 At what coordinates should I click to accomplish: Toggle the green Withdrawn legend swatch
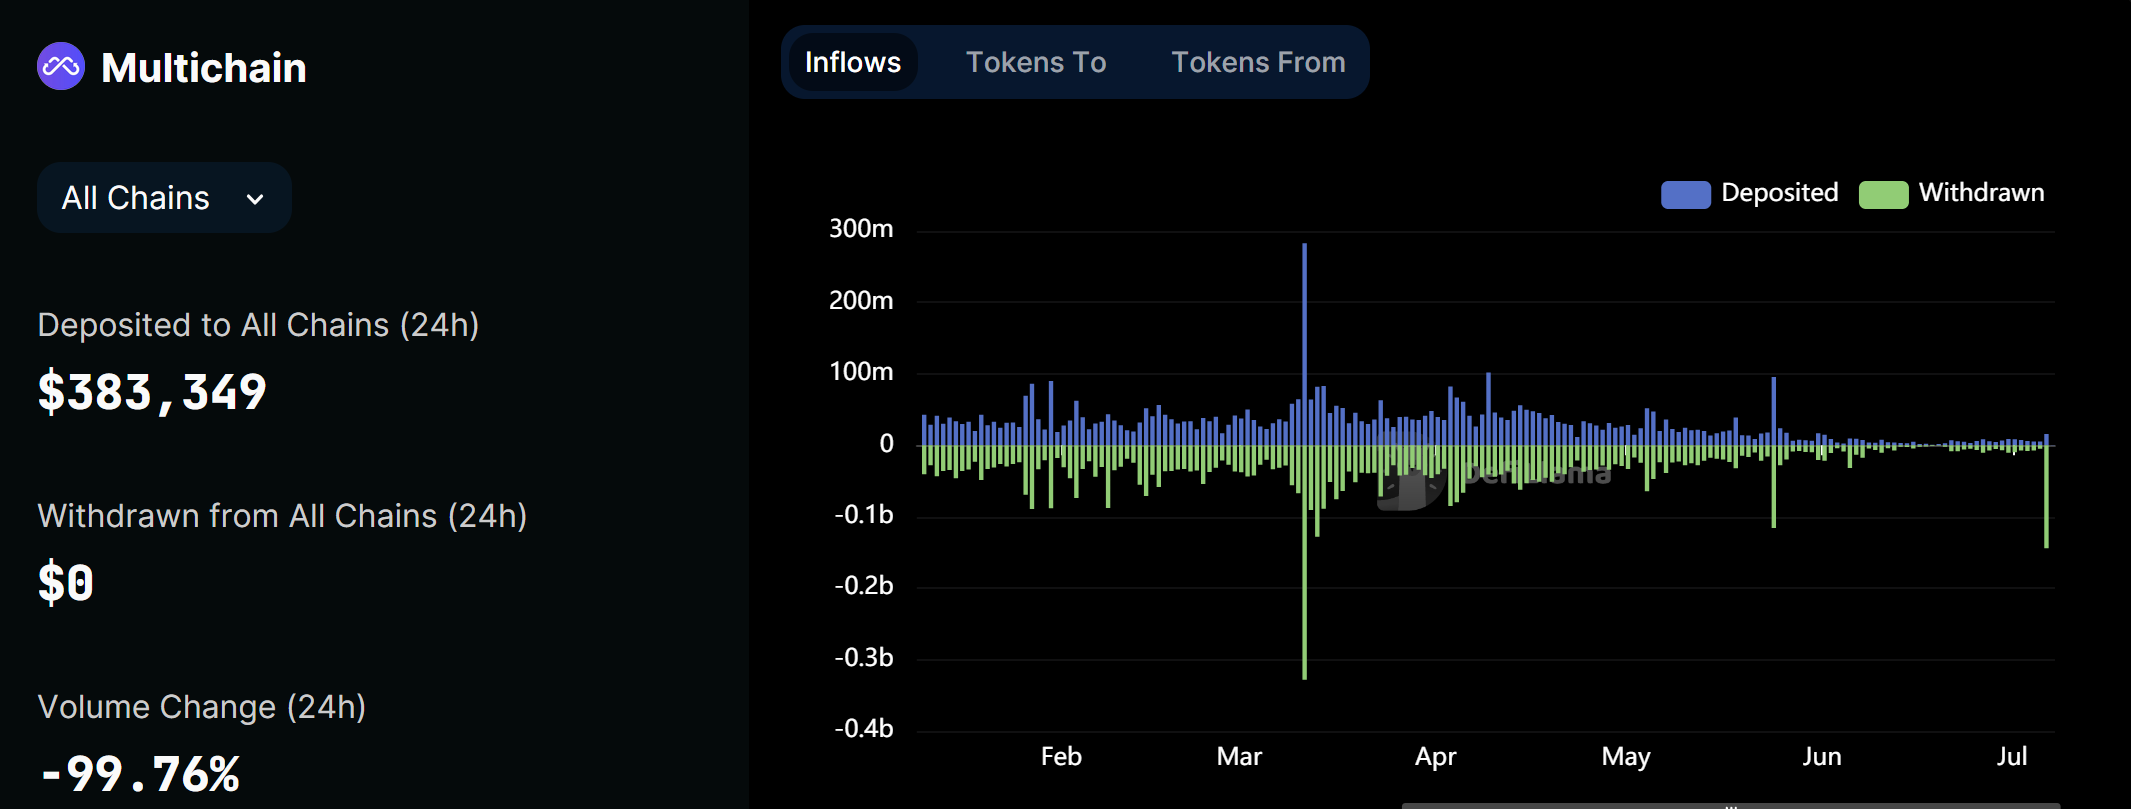click(x=1884, y=194)
